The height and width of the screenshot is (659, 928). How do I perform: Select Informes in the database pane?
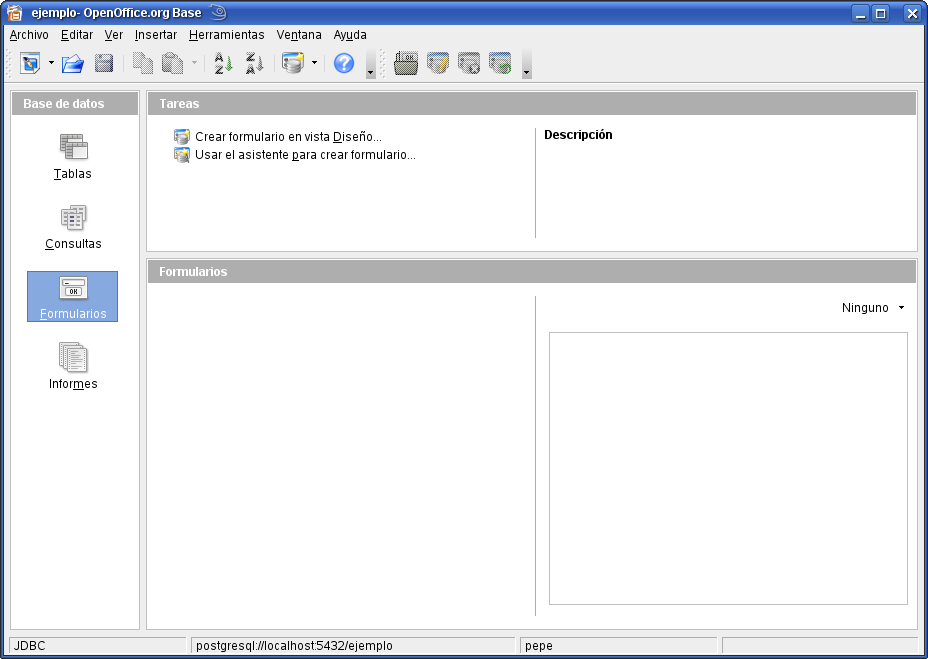(x=73, y=367)
